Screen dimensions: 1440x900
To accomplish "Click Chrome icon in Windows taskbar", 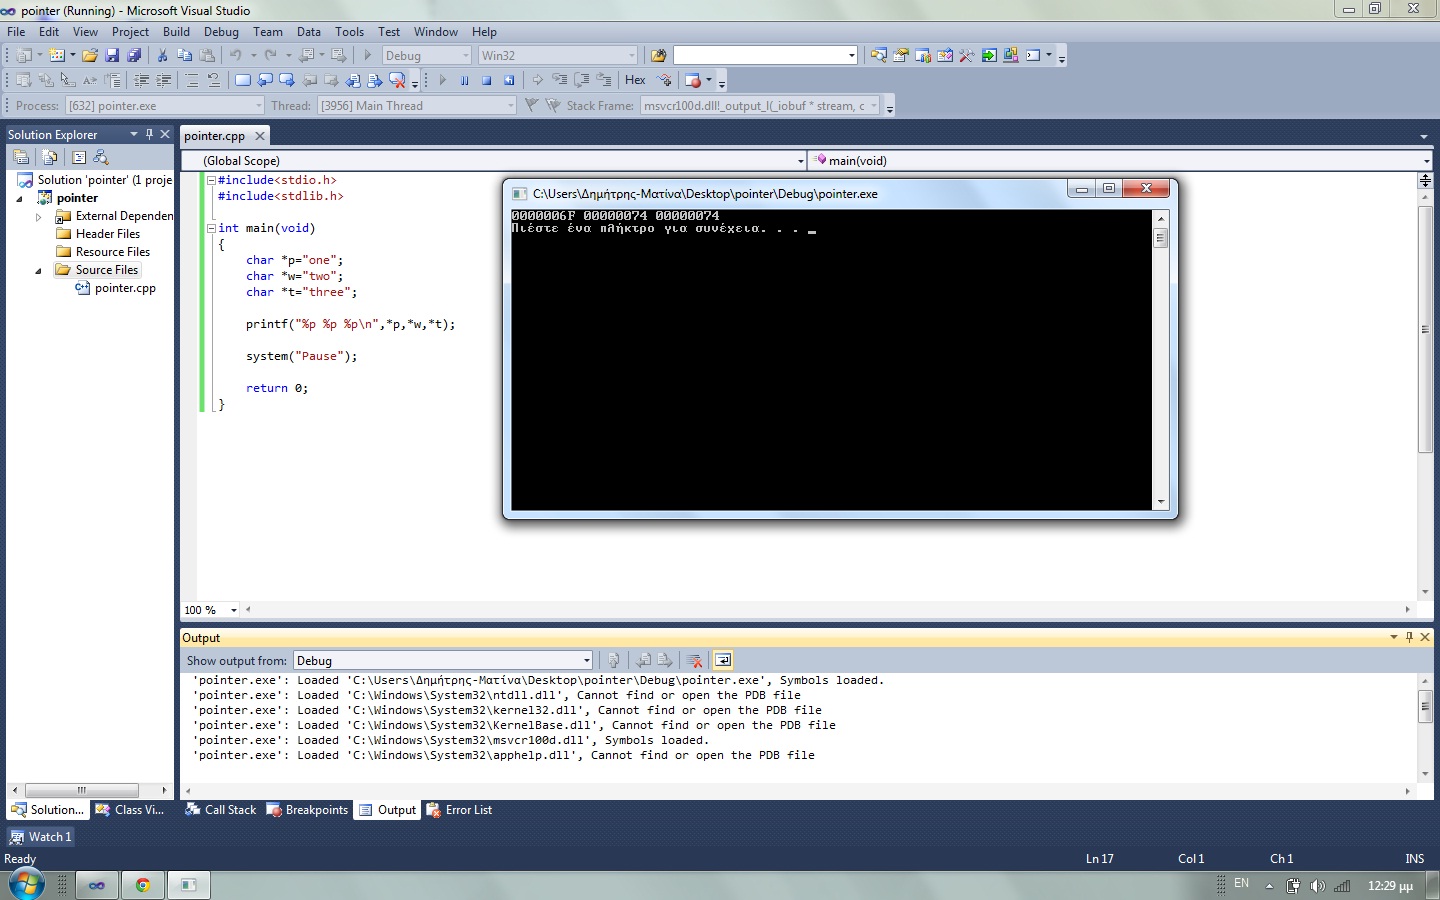I will point(143,885).
